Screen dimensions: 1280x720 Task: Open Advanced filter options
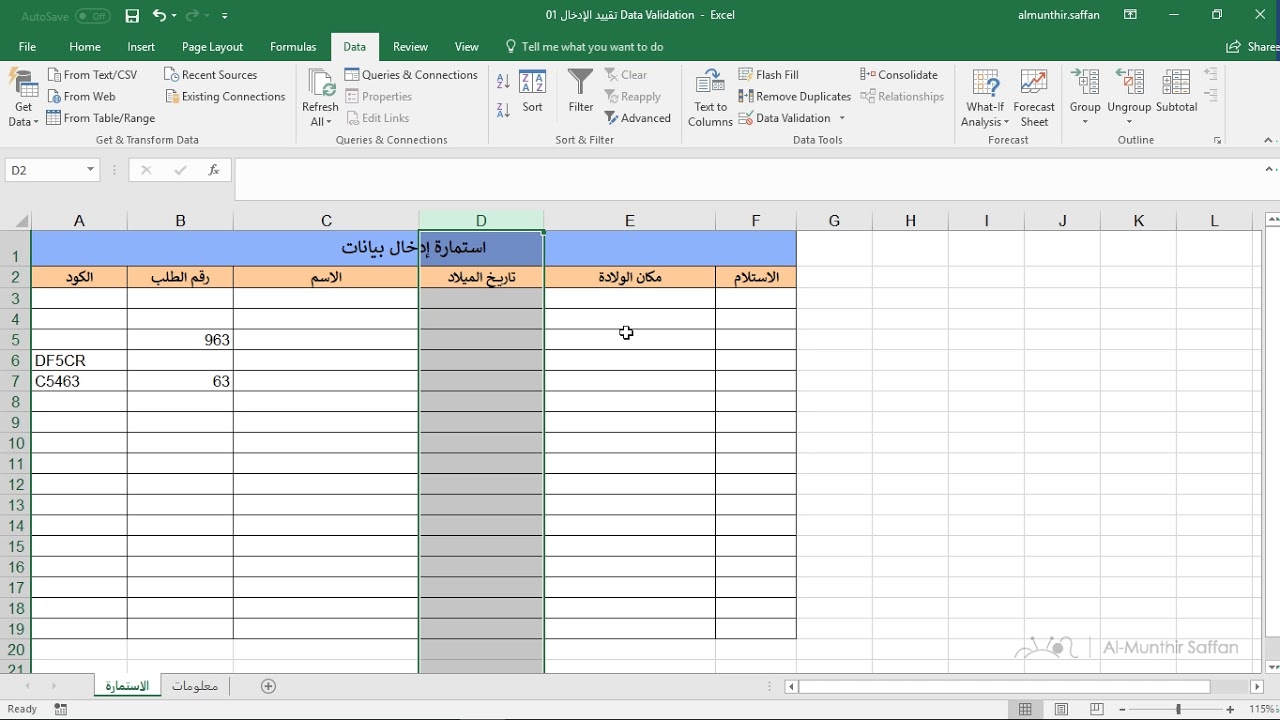click(x=637, y=118)
